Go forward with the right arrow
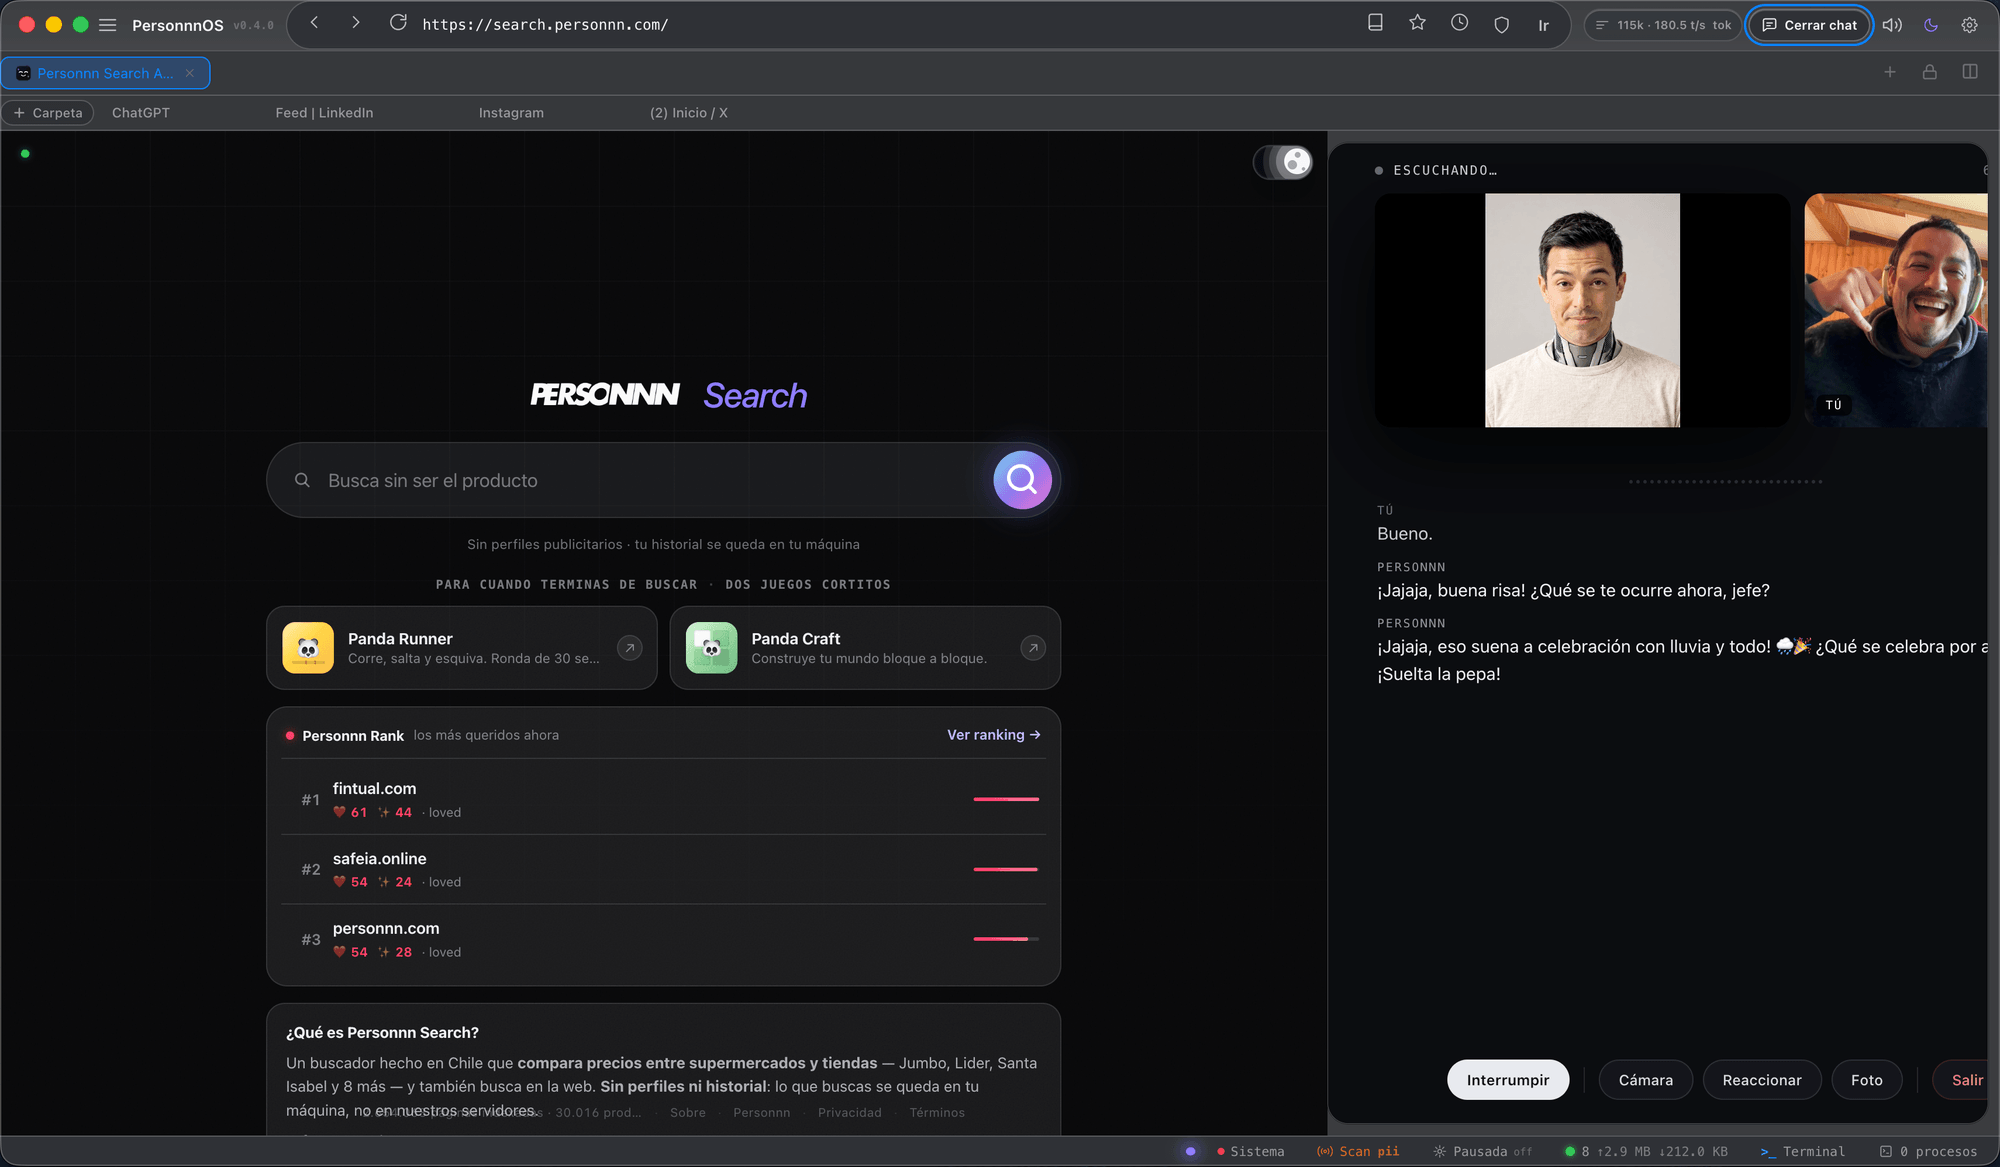Screen dimensions: 2000x1167 (x=355, y=23)
